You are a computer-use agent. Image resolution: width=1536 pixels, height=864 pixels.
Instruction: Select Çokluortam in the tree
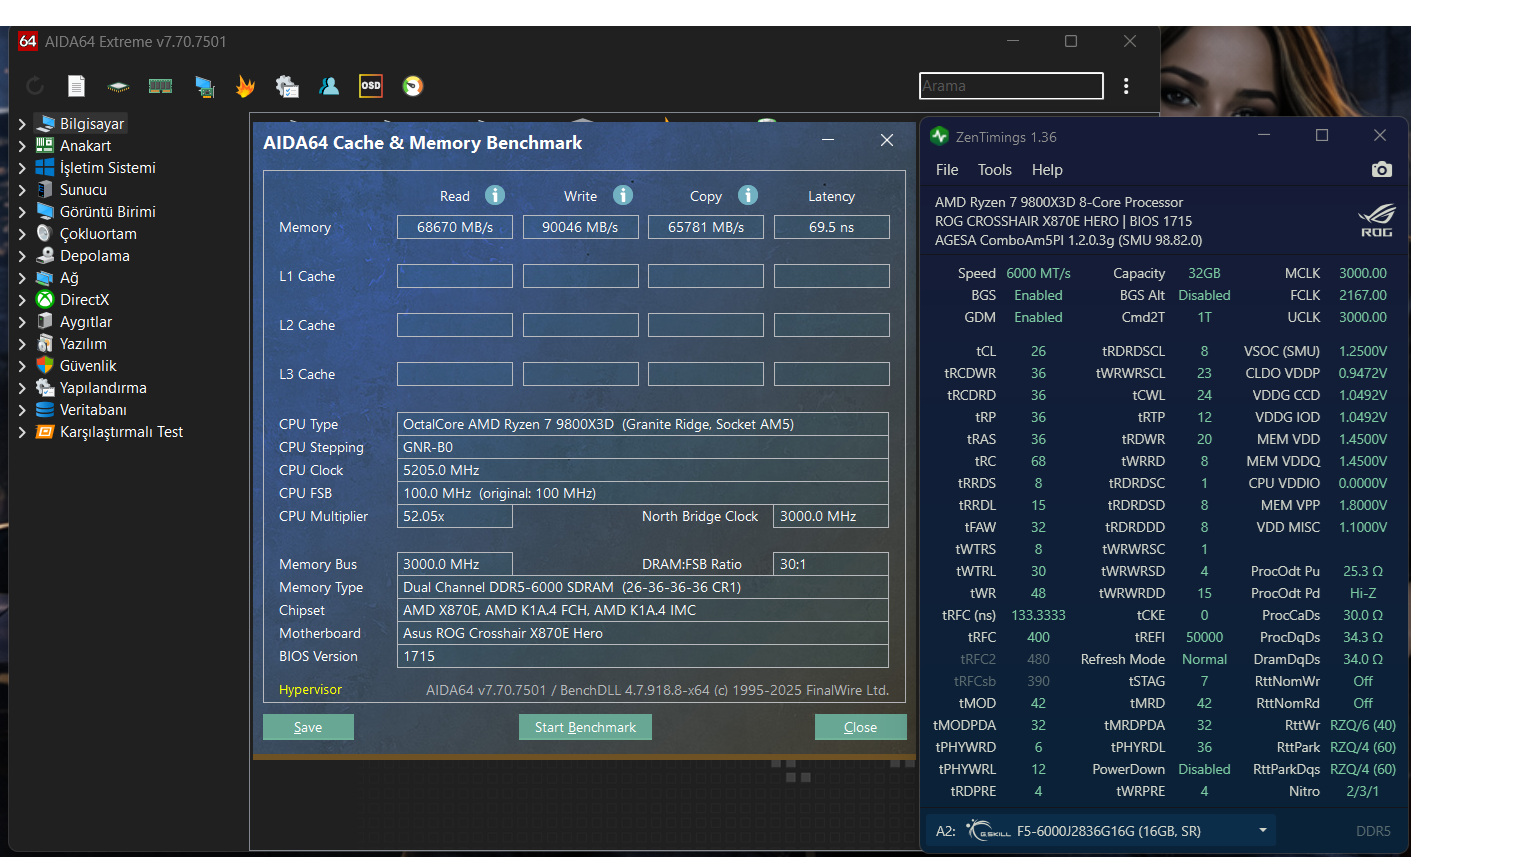[98, 234]
